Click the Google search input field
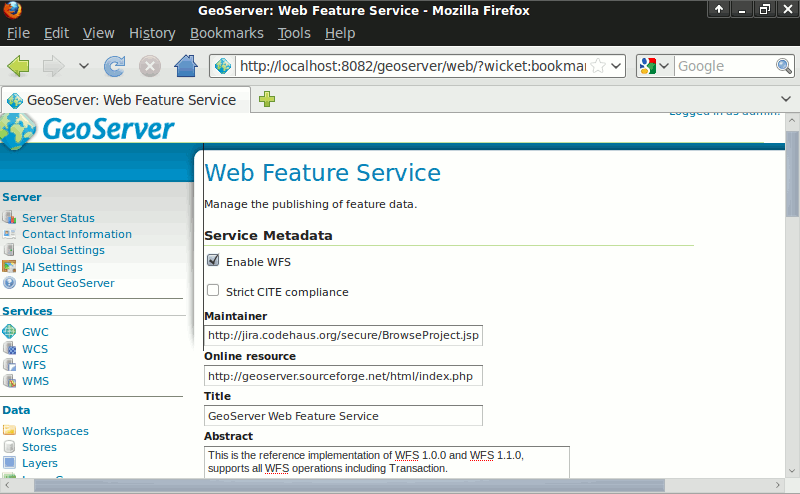The width and height of the screenshot is (800, 494). click(724, 66)
